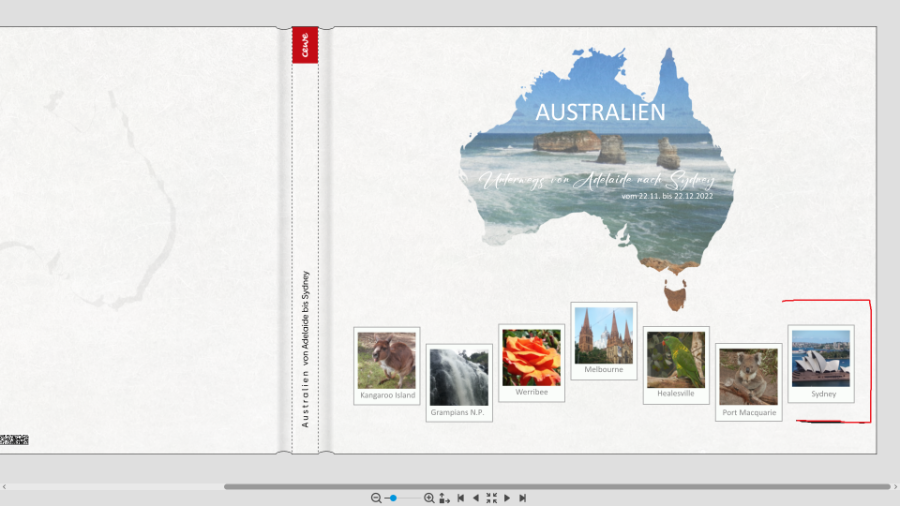
Task: Click the fit-to-view icon with inward arrows
Action: tap(491, 498)
